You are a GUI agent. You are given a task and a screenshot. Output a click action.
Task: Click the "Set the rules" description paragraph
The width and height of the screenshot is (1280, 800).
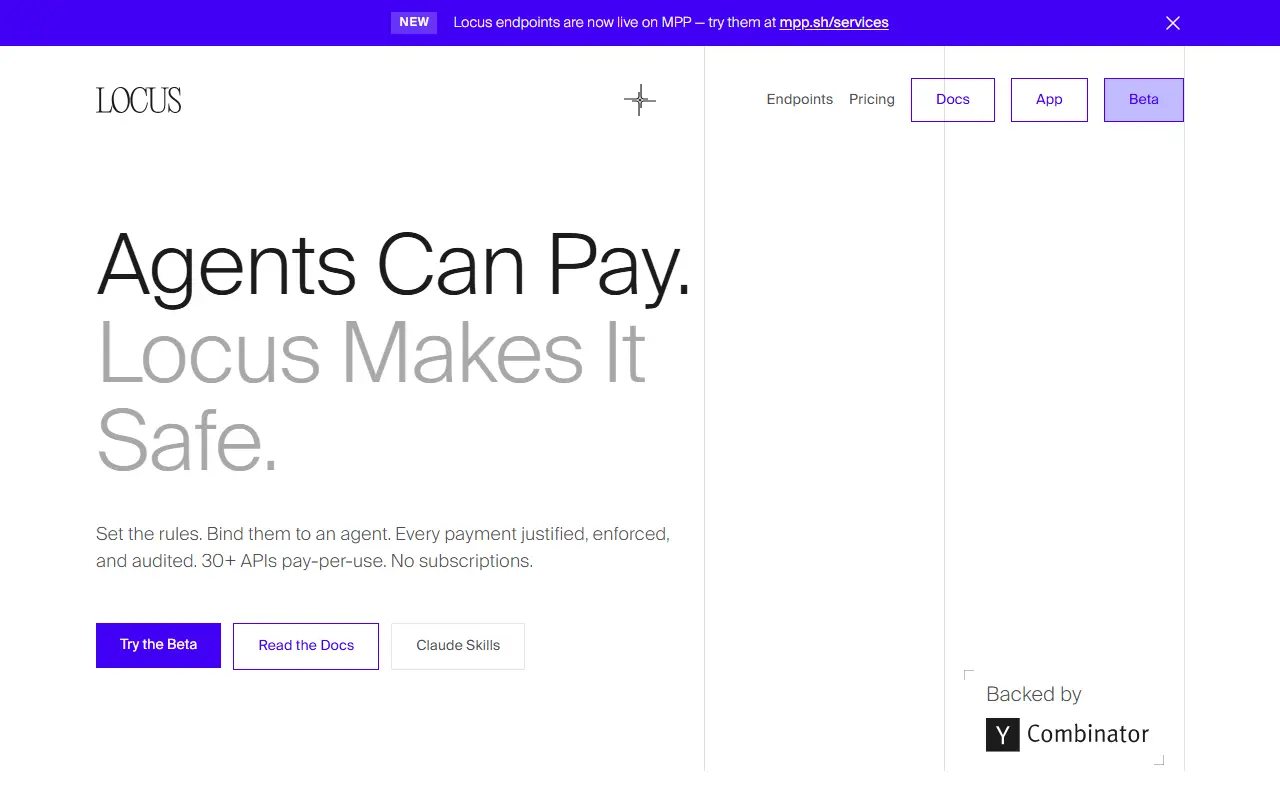(x=383, y=547)
